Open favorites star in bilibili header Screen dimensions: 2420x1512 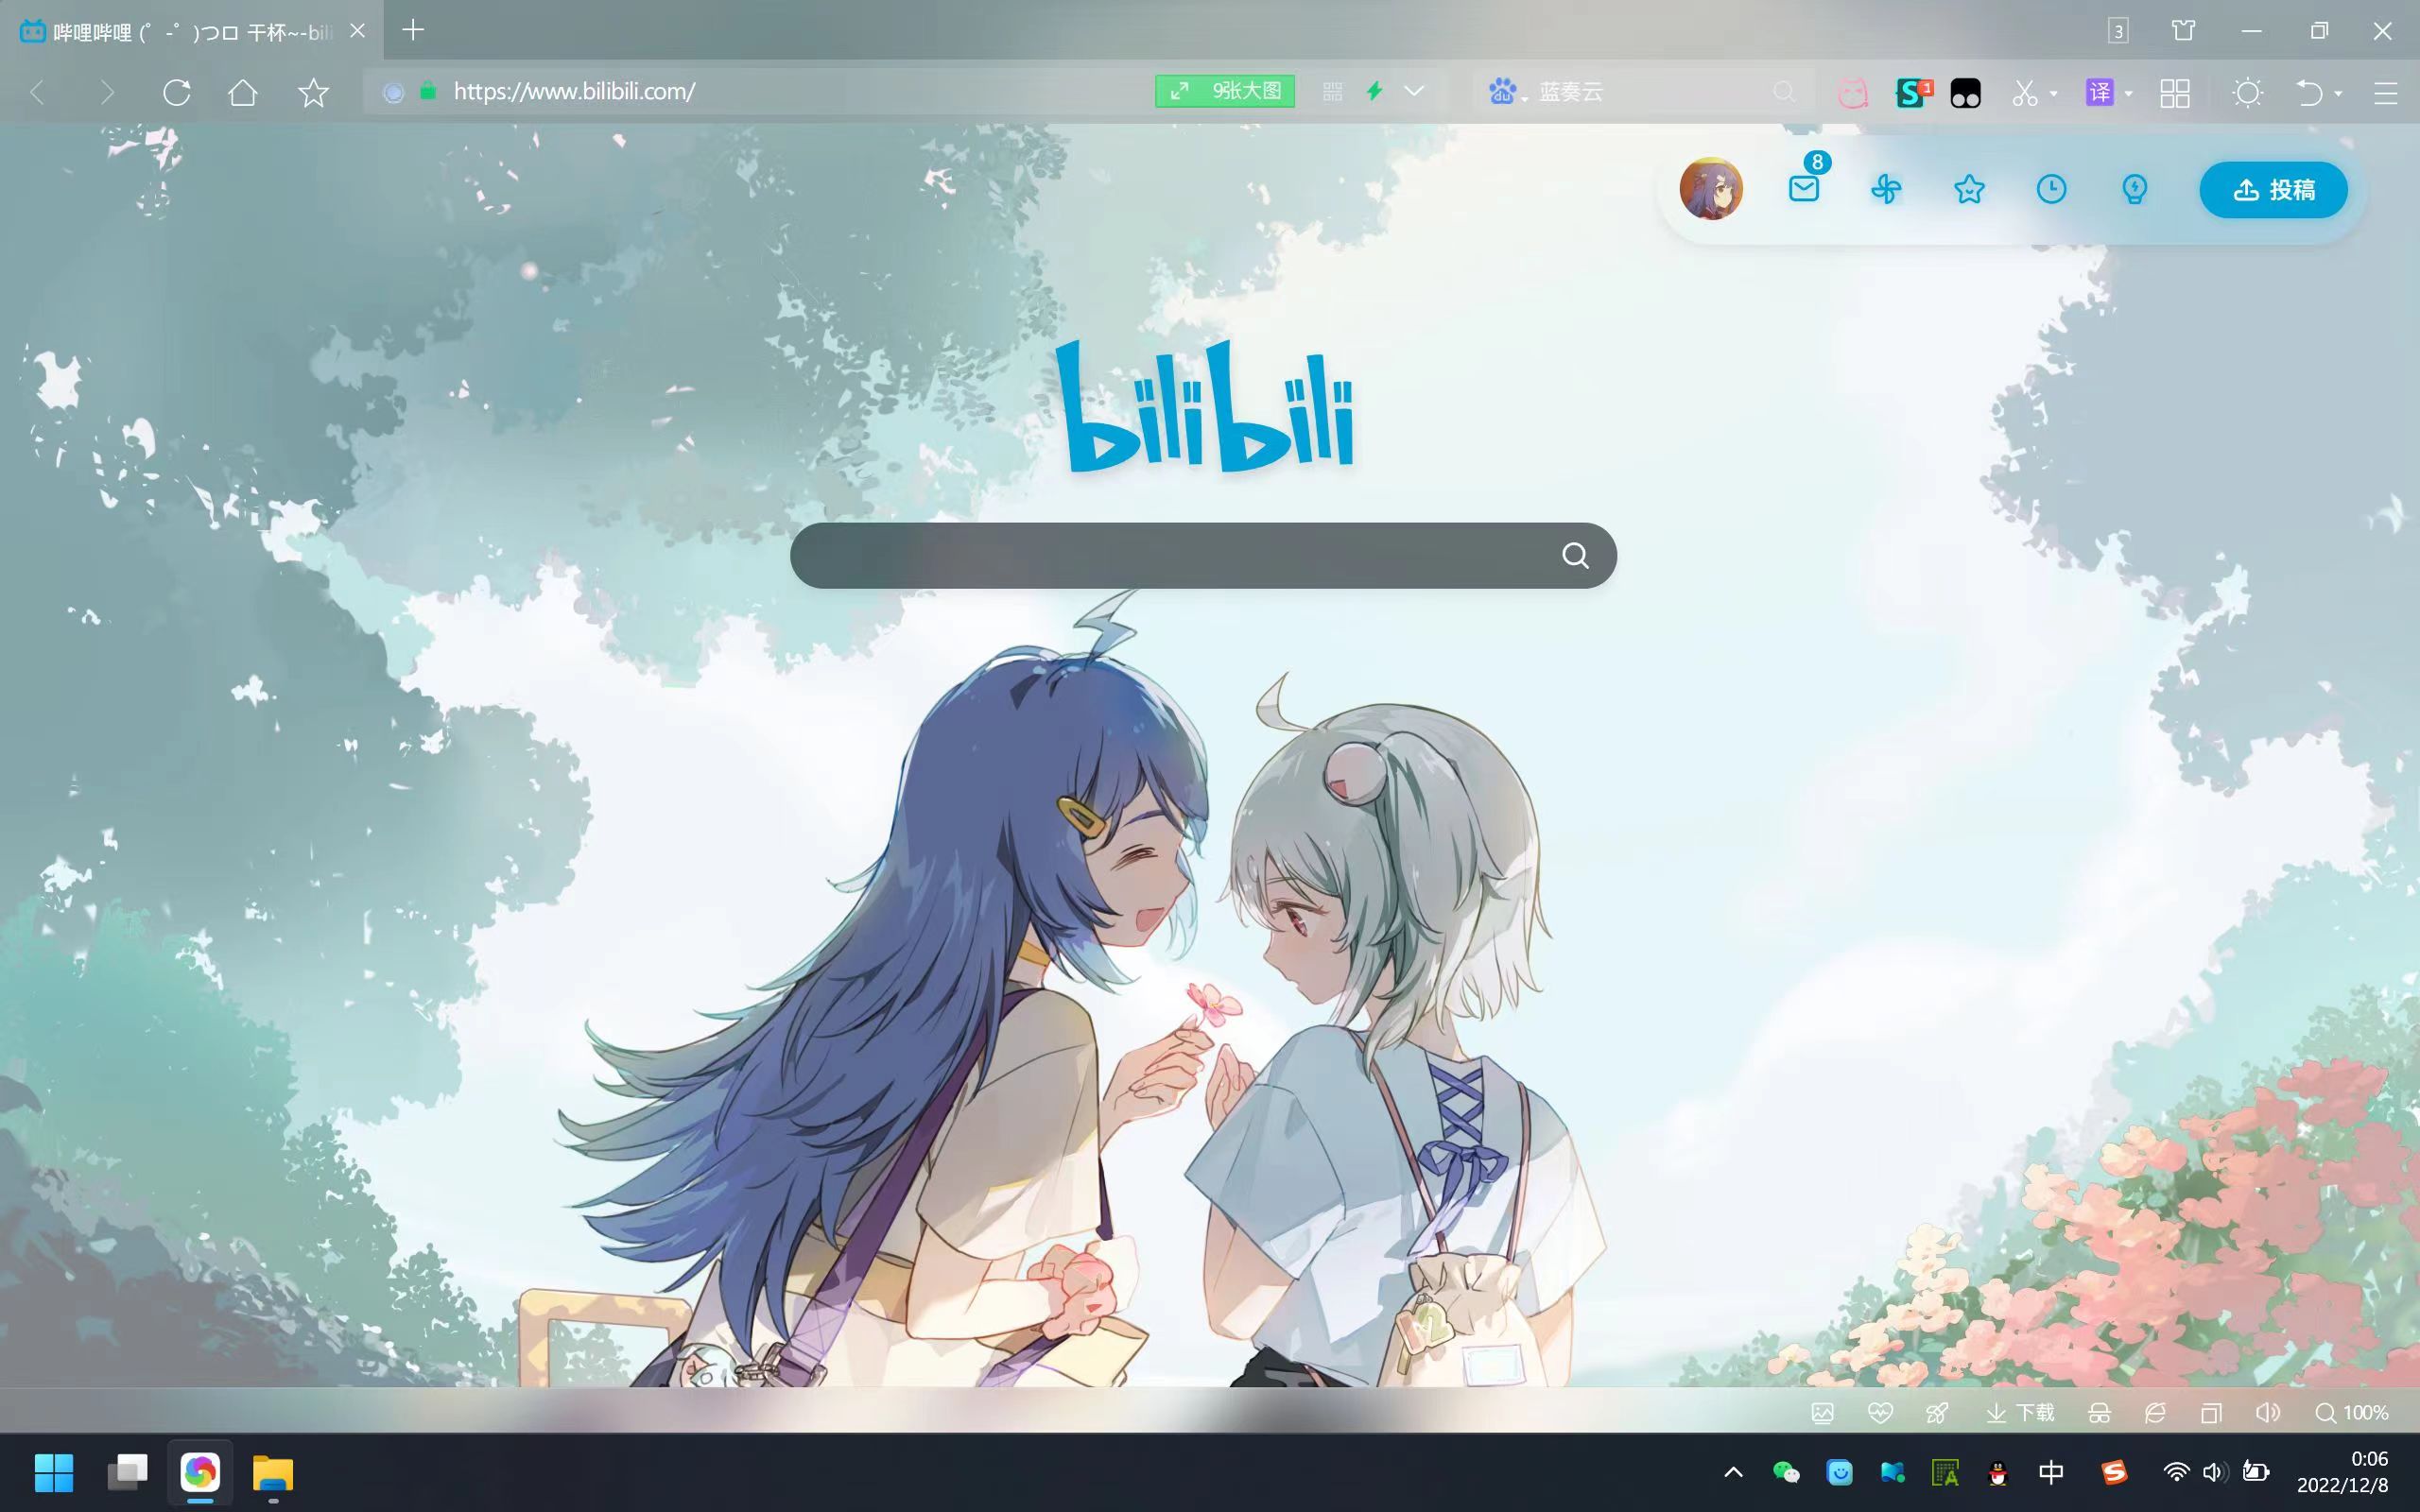1969,189
